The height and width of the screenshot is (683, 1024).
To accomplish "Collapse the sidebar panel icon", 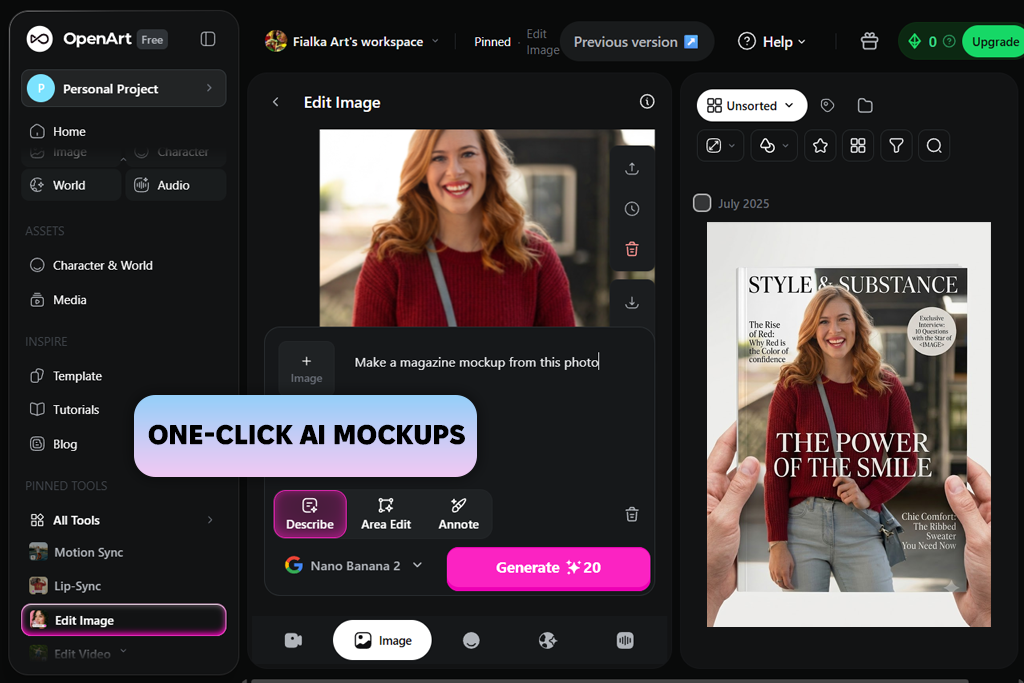I will point(208,39).
